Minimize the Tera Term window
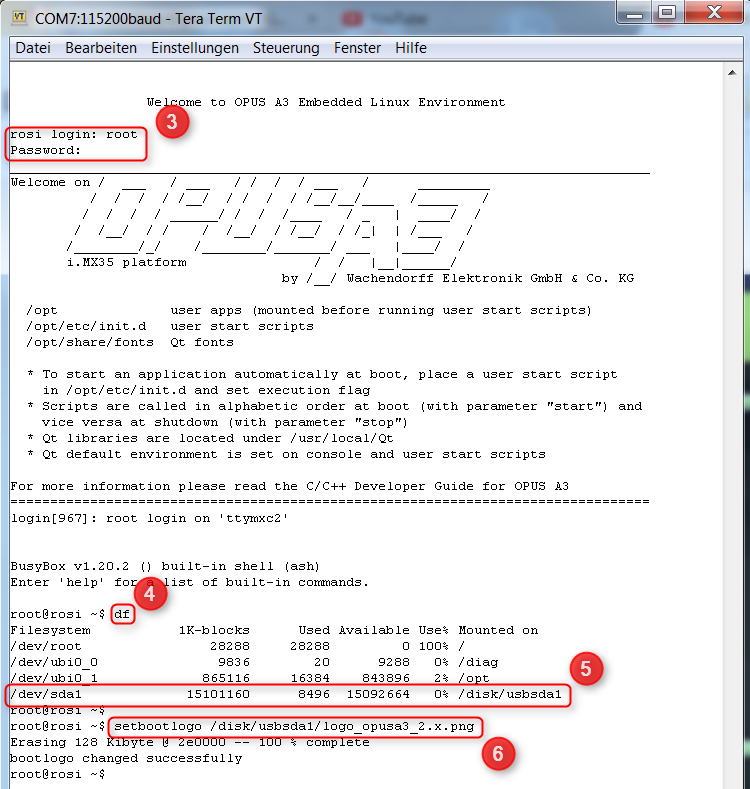The height and width of the screenshot is (789, 750). point(634,13)
